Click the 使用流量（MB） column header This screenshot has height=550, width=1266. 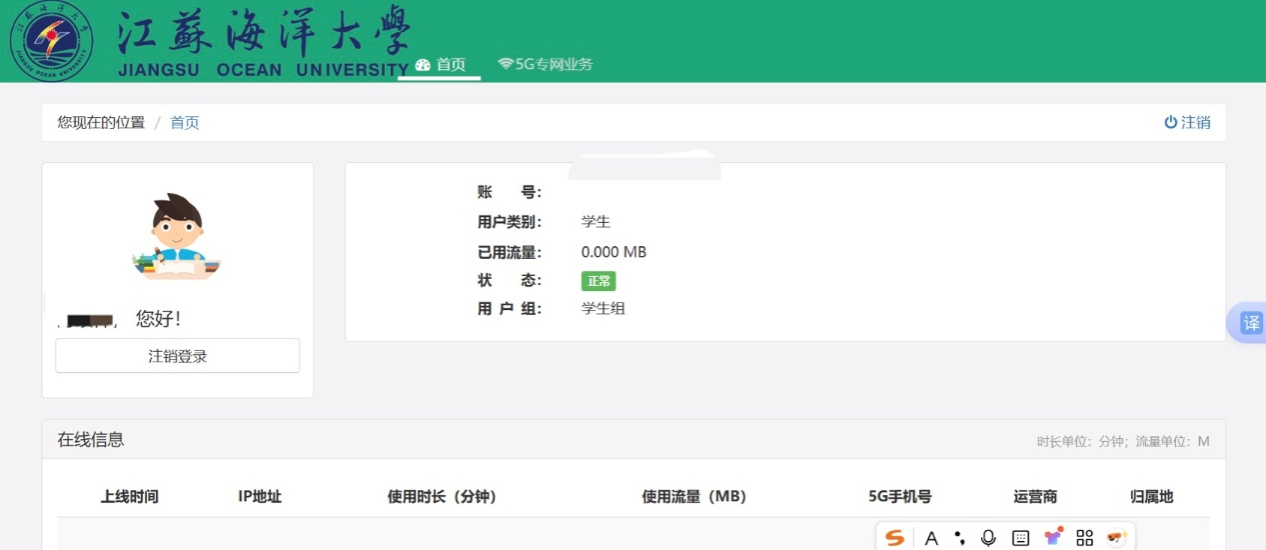coord(694,497)
